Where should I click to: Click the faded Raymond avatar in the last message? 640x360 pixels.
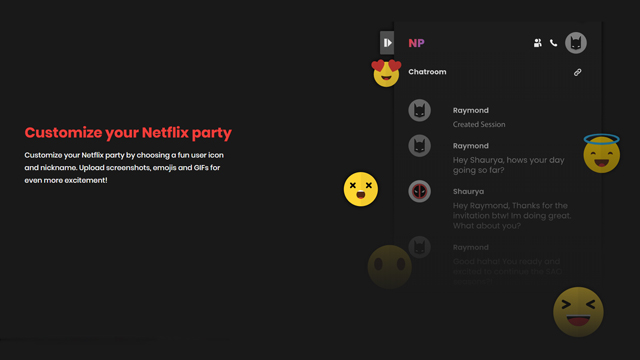pyautogui.click(x=420, y=247)
